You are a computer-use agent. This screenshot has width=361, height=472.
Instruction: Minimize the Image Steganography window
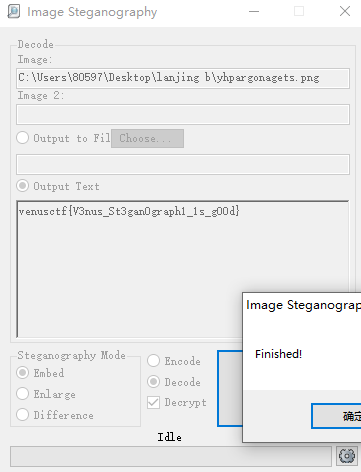click(254, 11)
